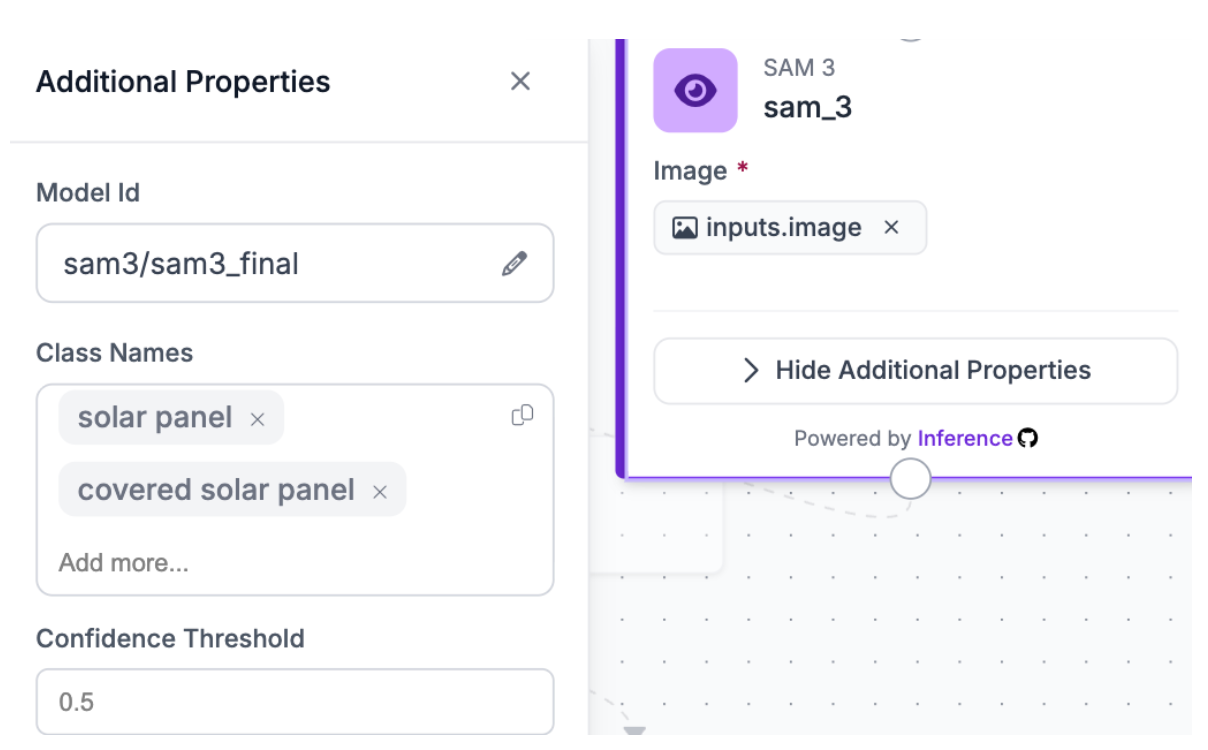1208x750 pixels.
Task: Click the pencil edit icon for Model Id
Action: 514,264
